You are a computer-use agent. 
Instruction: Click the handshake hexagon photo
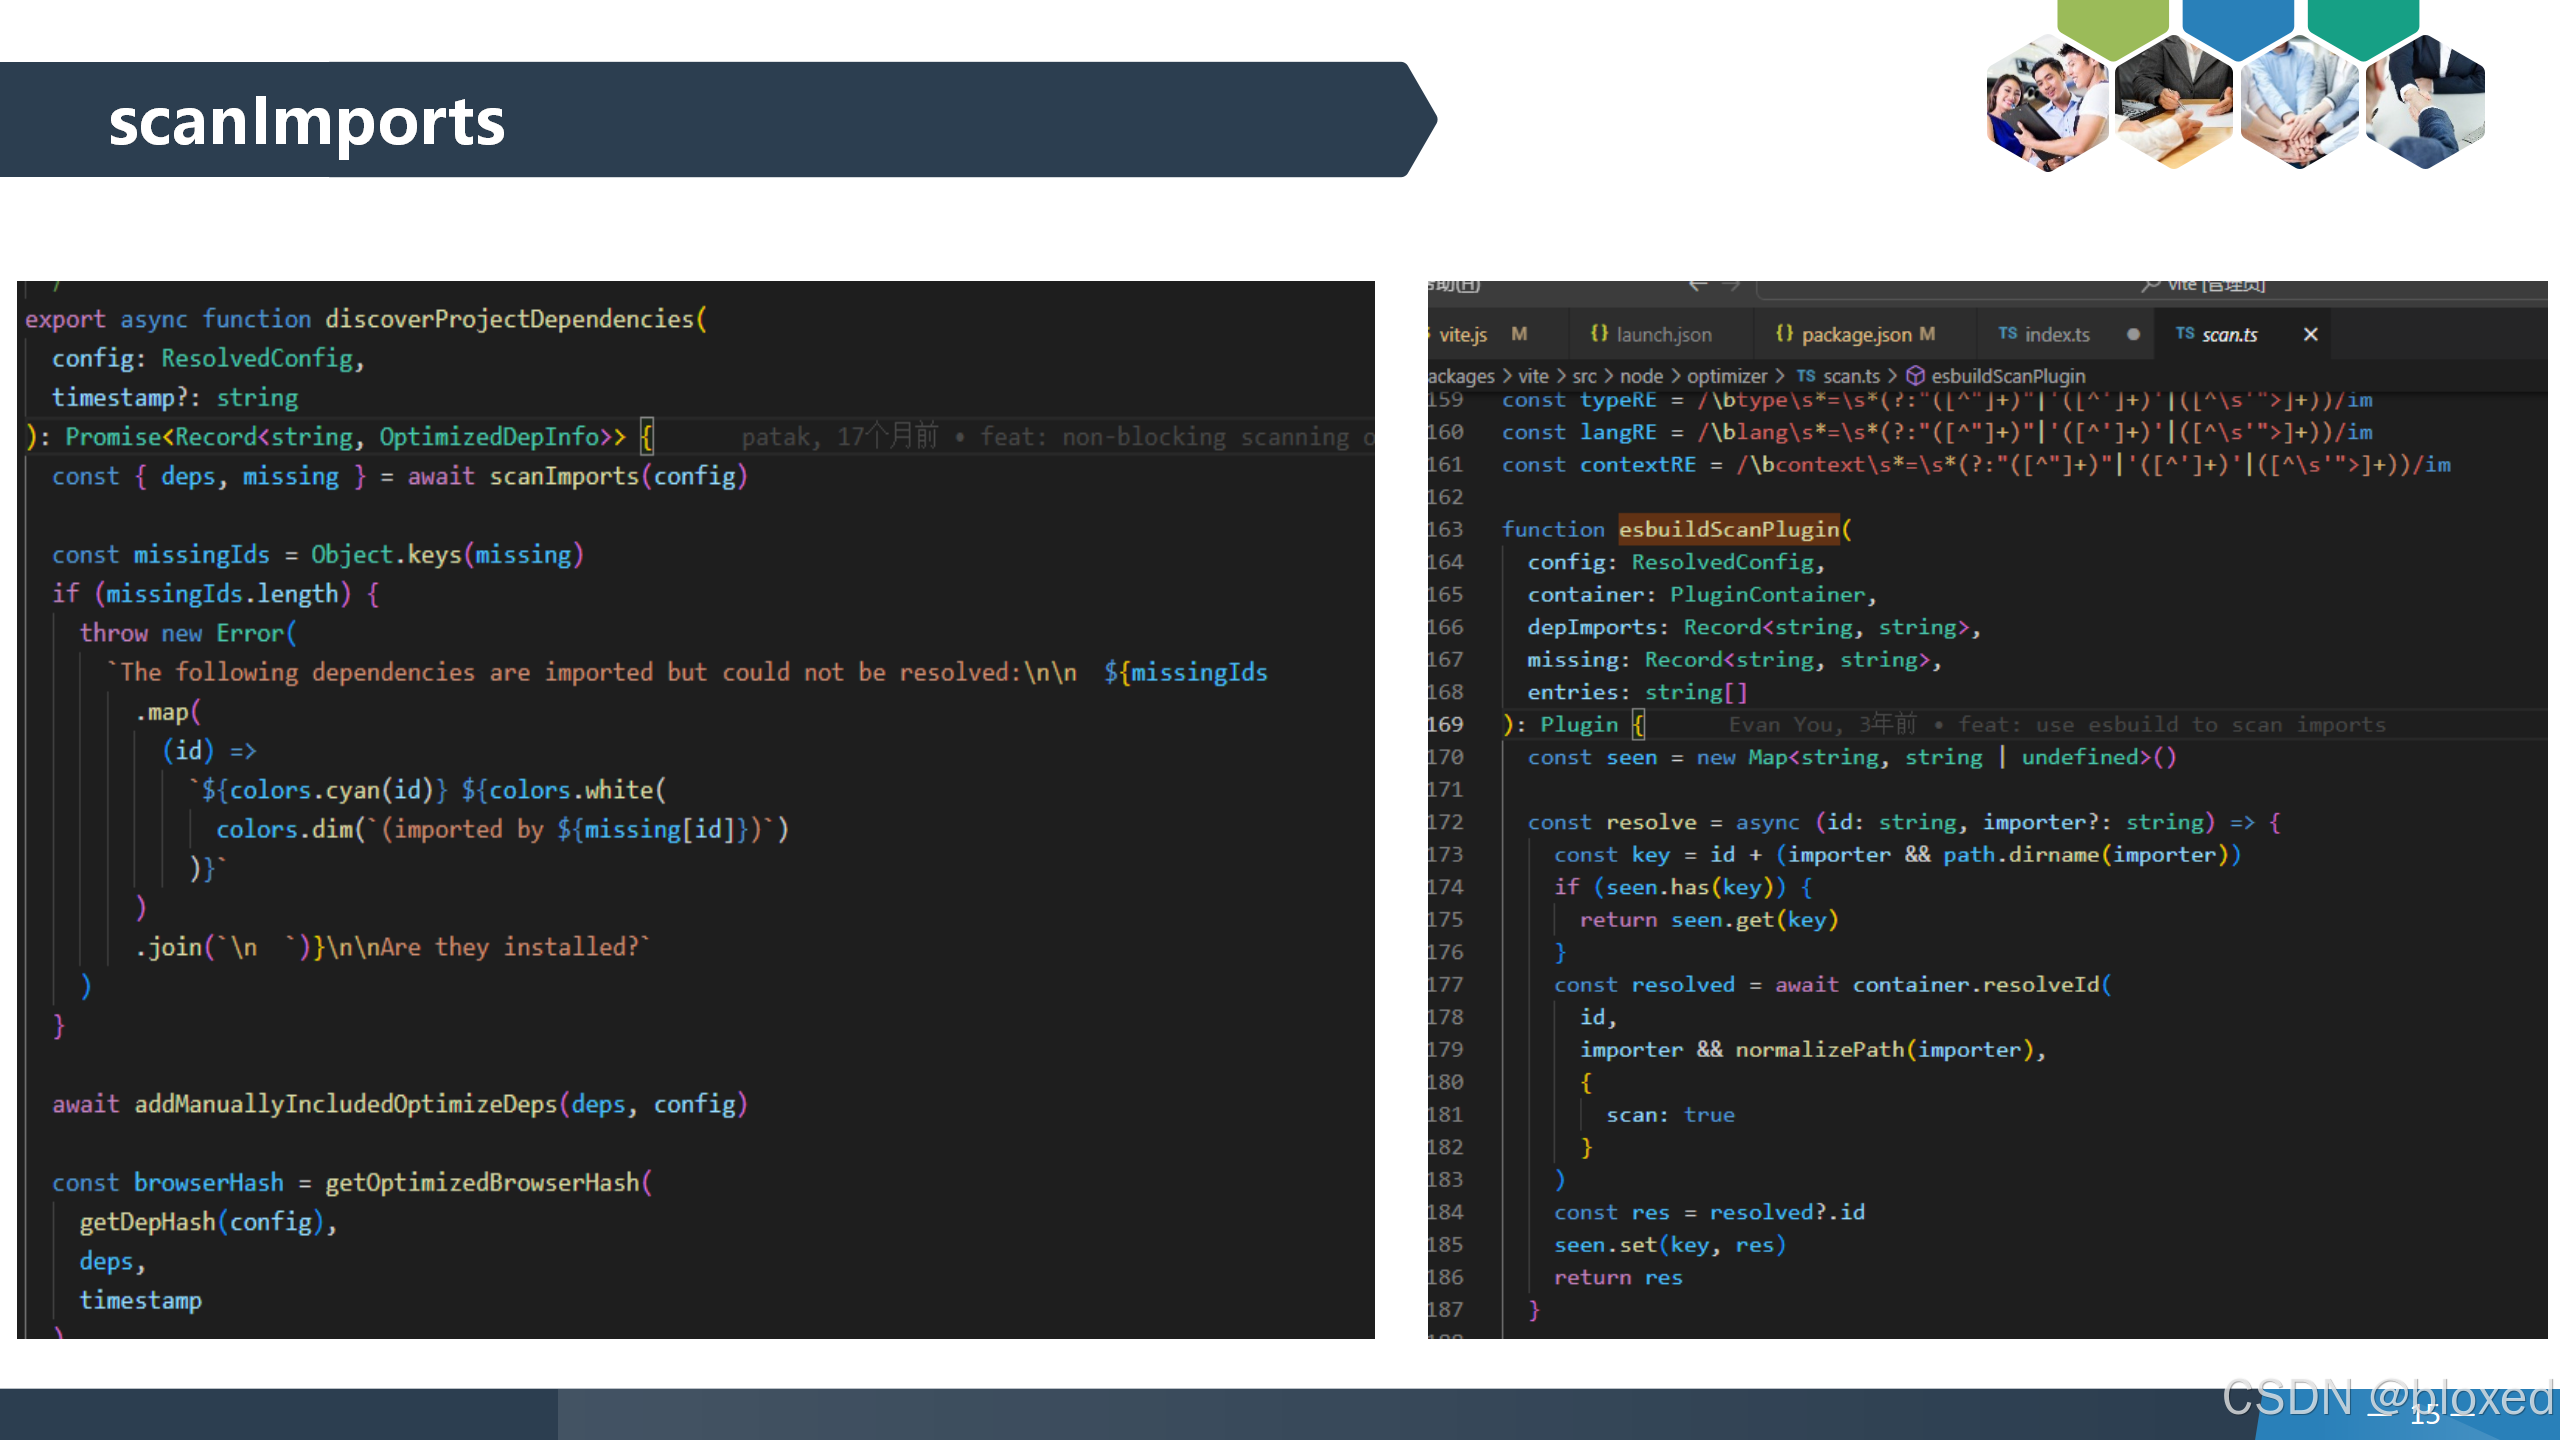point(2425,104)
